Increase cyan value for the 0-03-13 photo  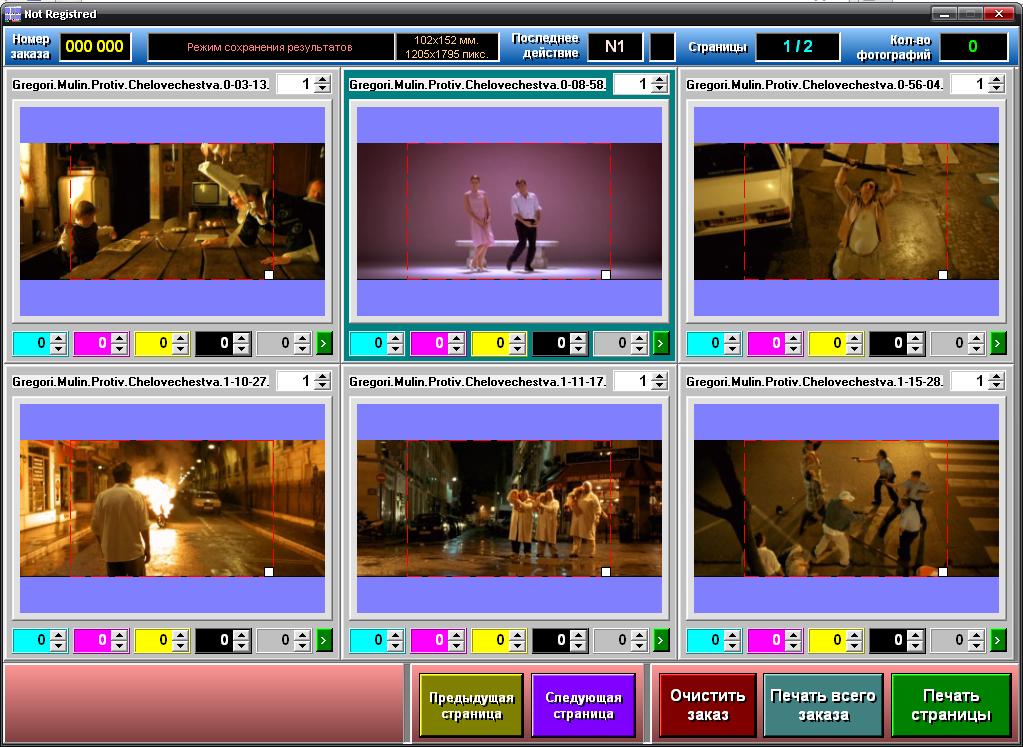(x=58, y=339)
